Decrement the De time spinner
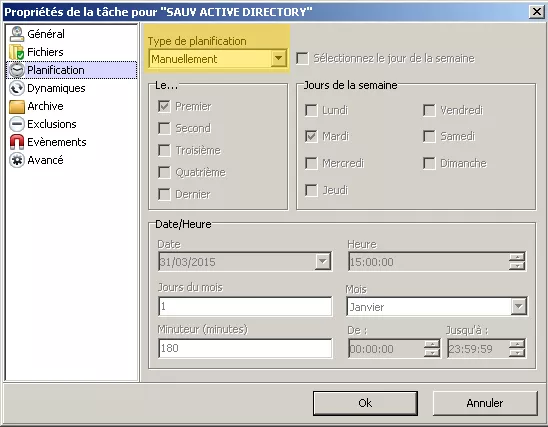 pos(432,353)
